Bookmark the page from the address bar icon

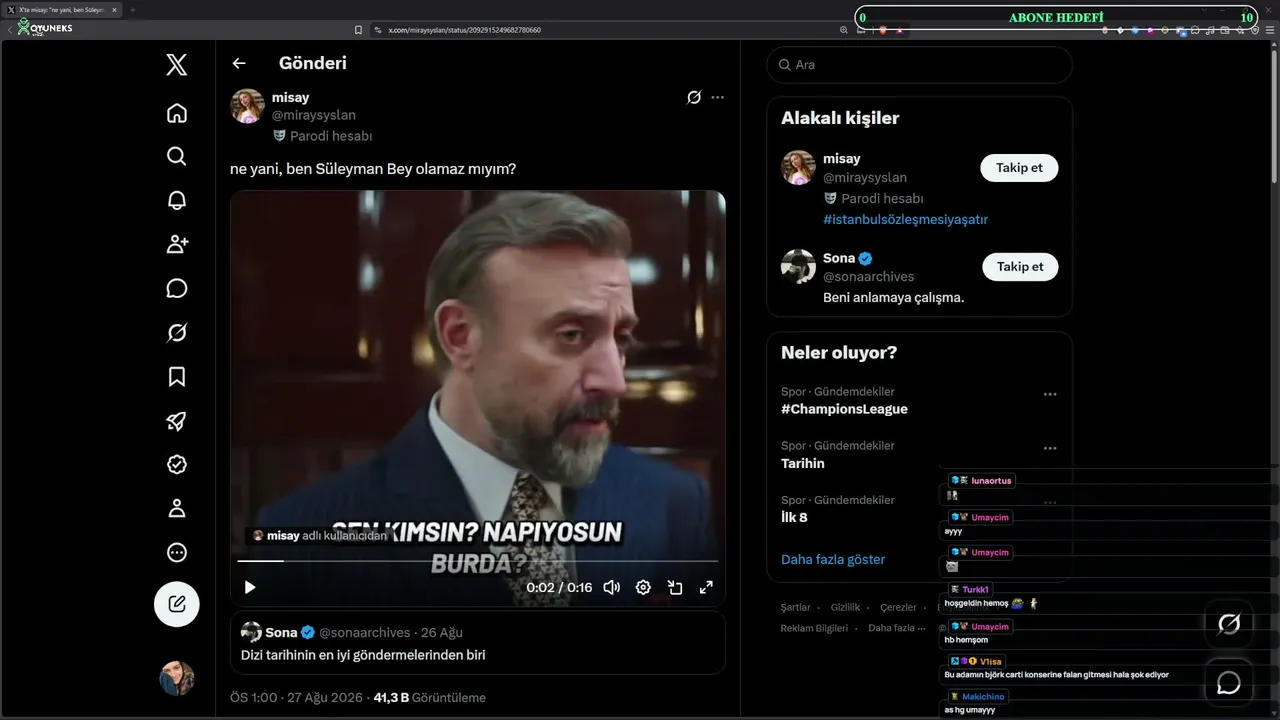click(x=359, y=30)
